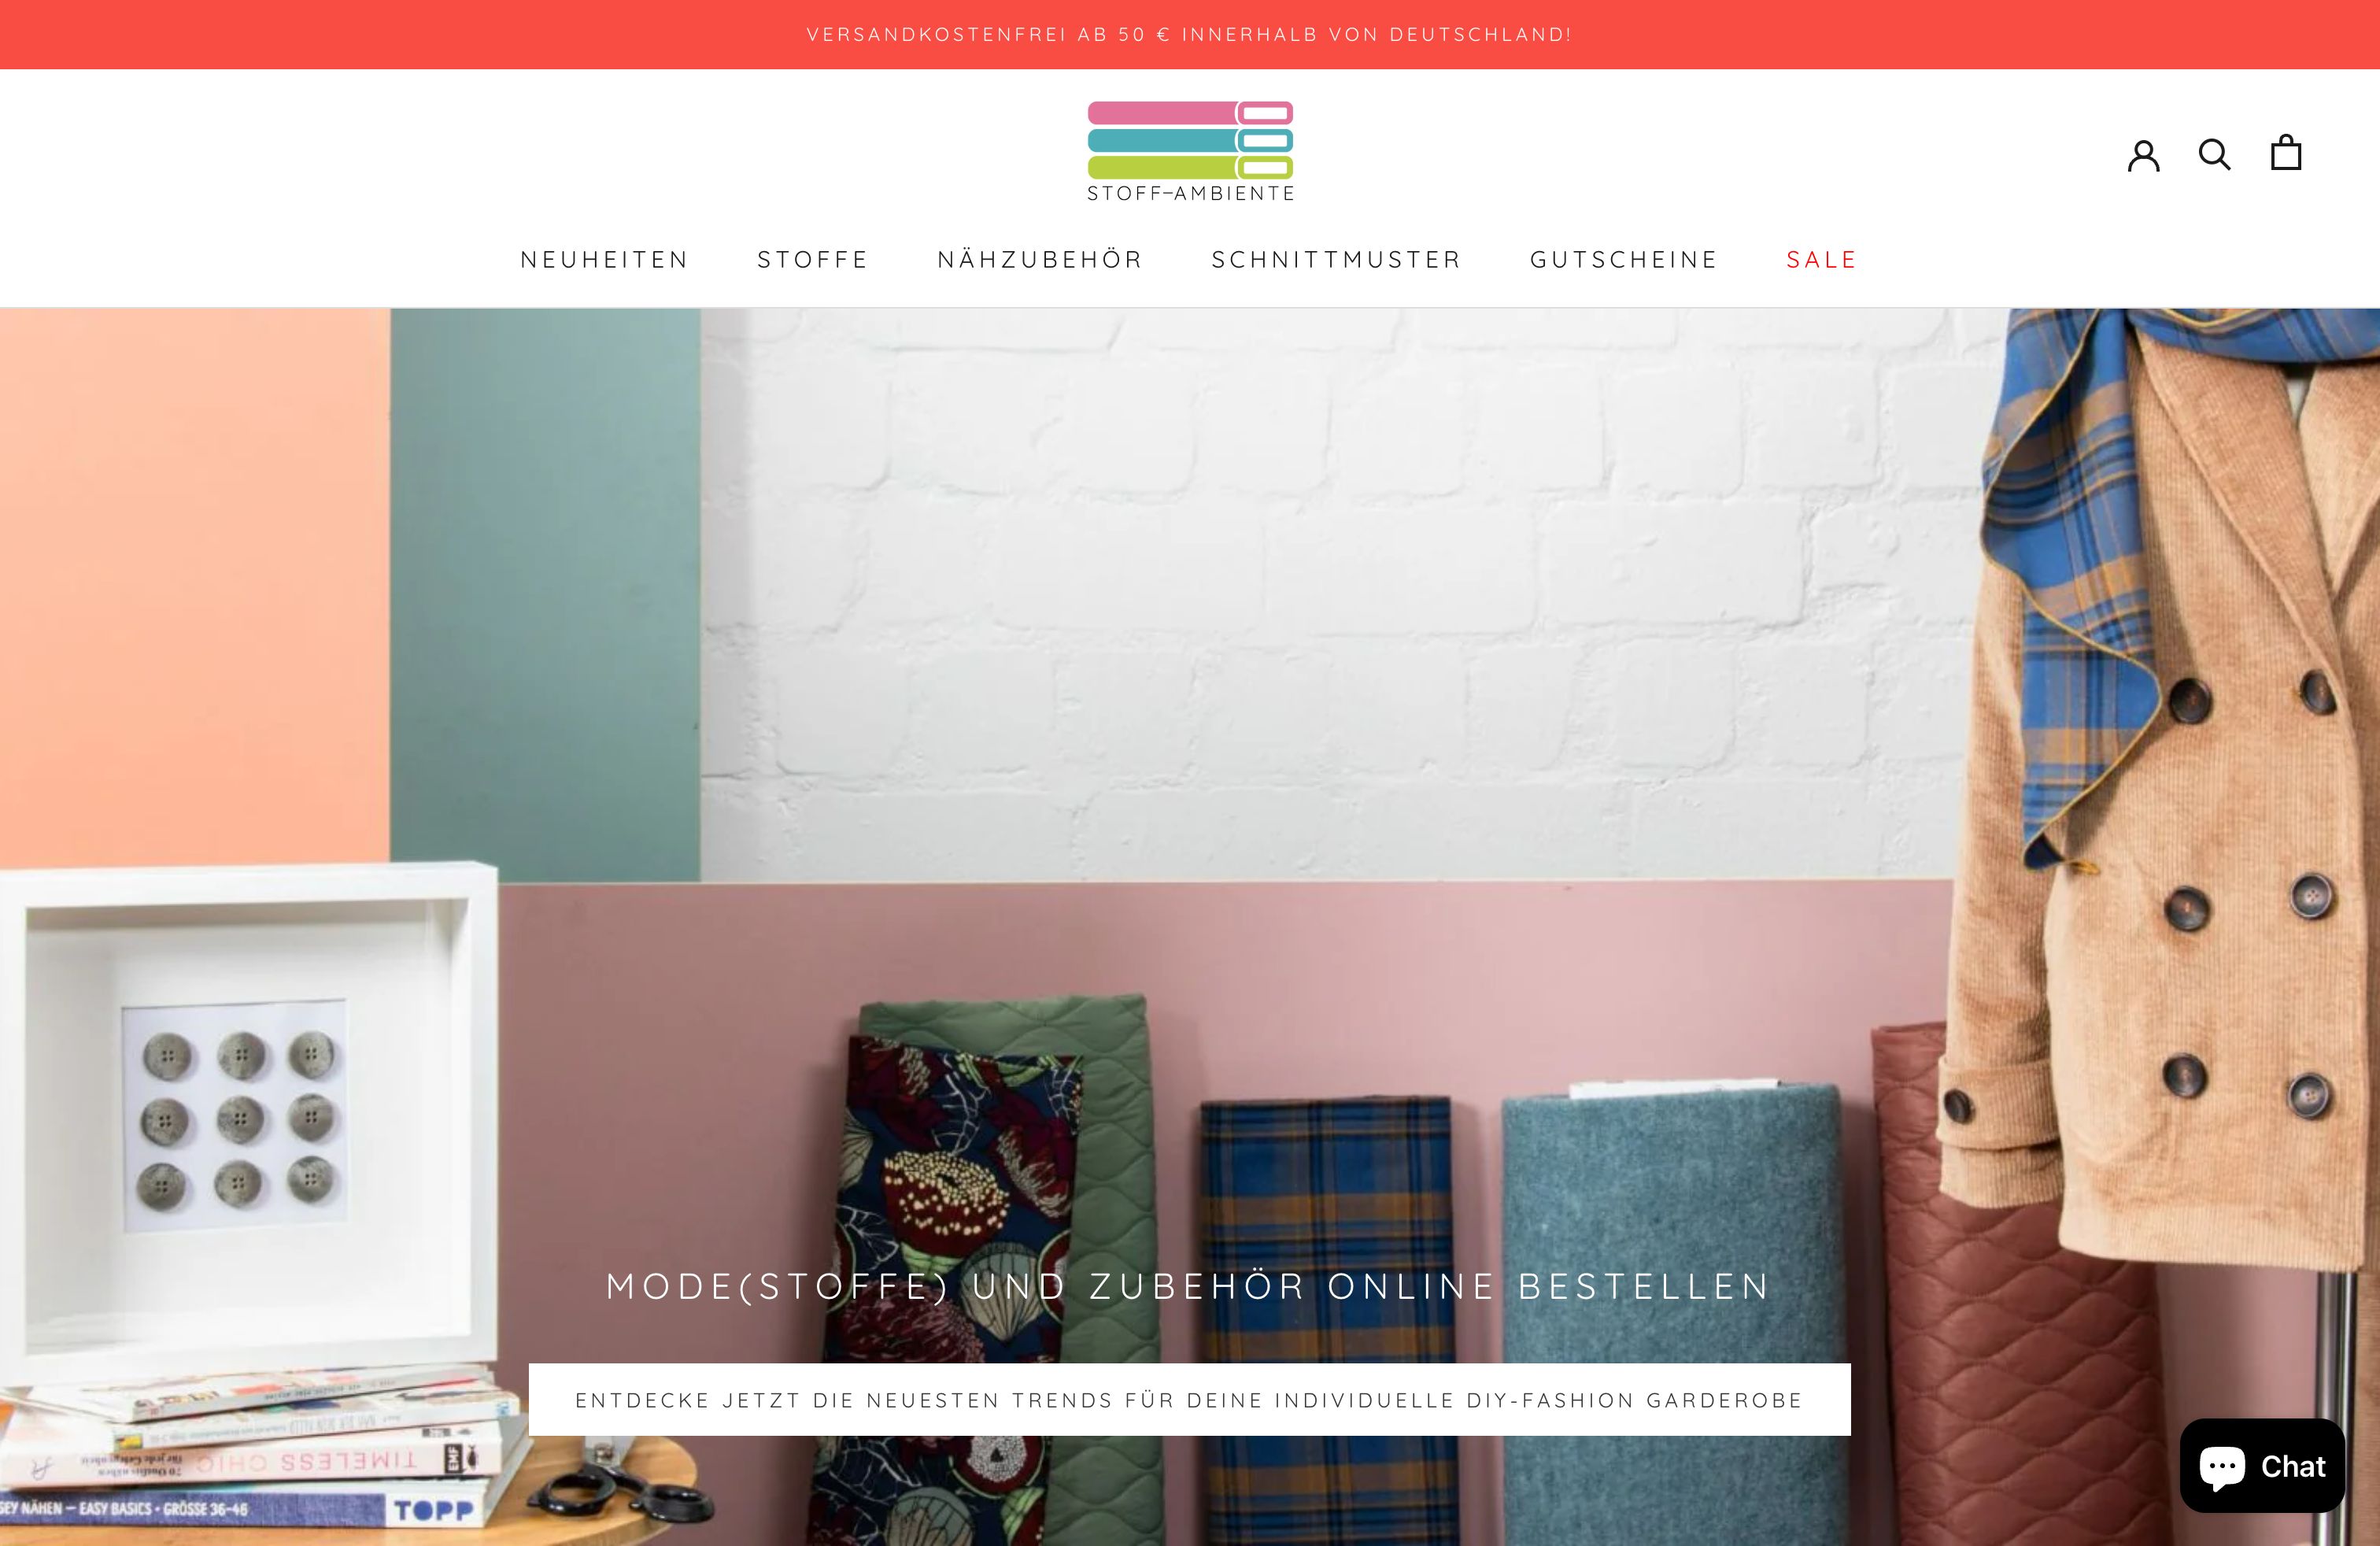Click the Stoff-Ambiente logo
This screenshot has width=2380, height=1546.
pos(1190,151)
